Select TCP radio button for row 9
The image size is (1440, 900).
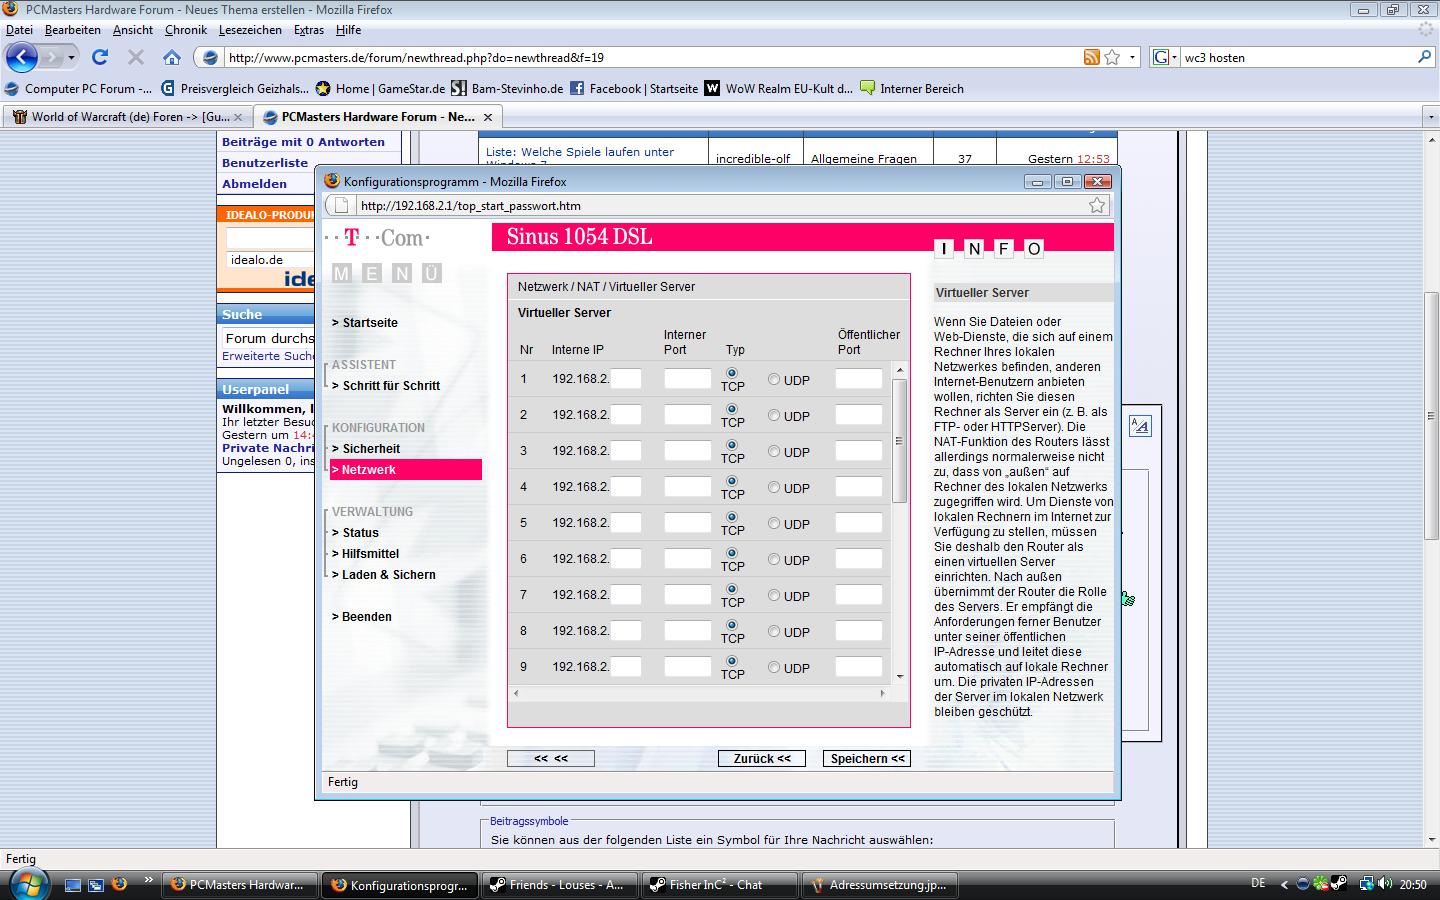pos(732,661)
